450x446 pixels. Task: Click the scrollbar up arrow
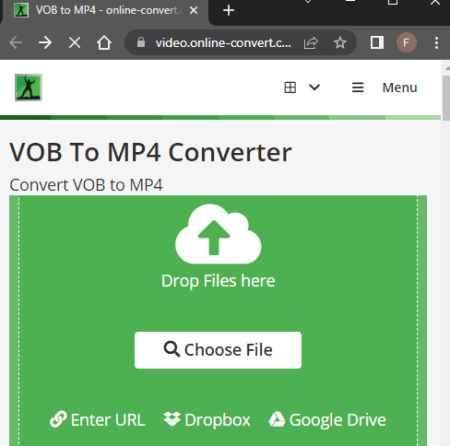447,68
